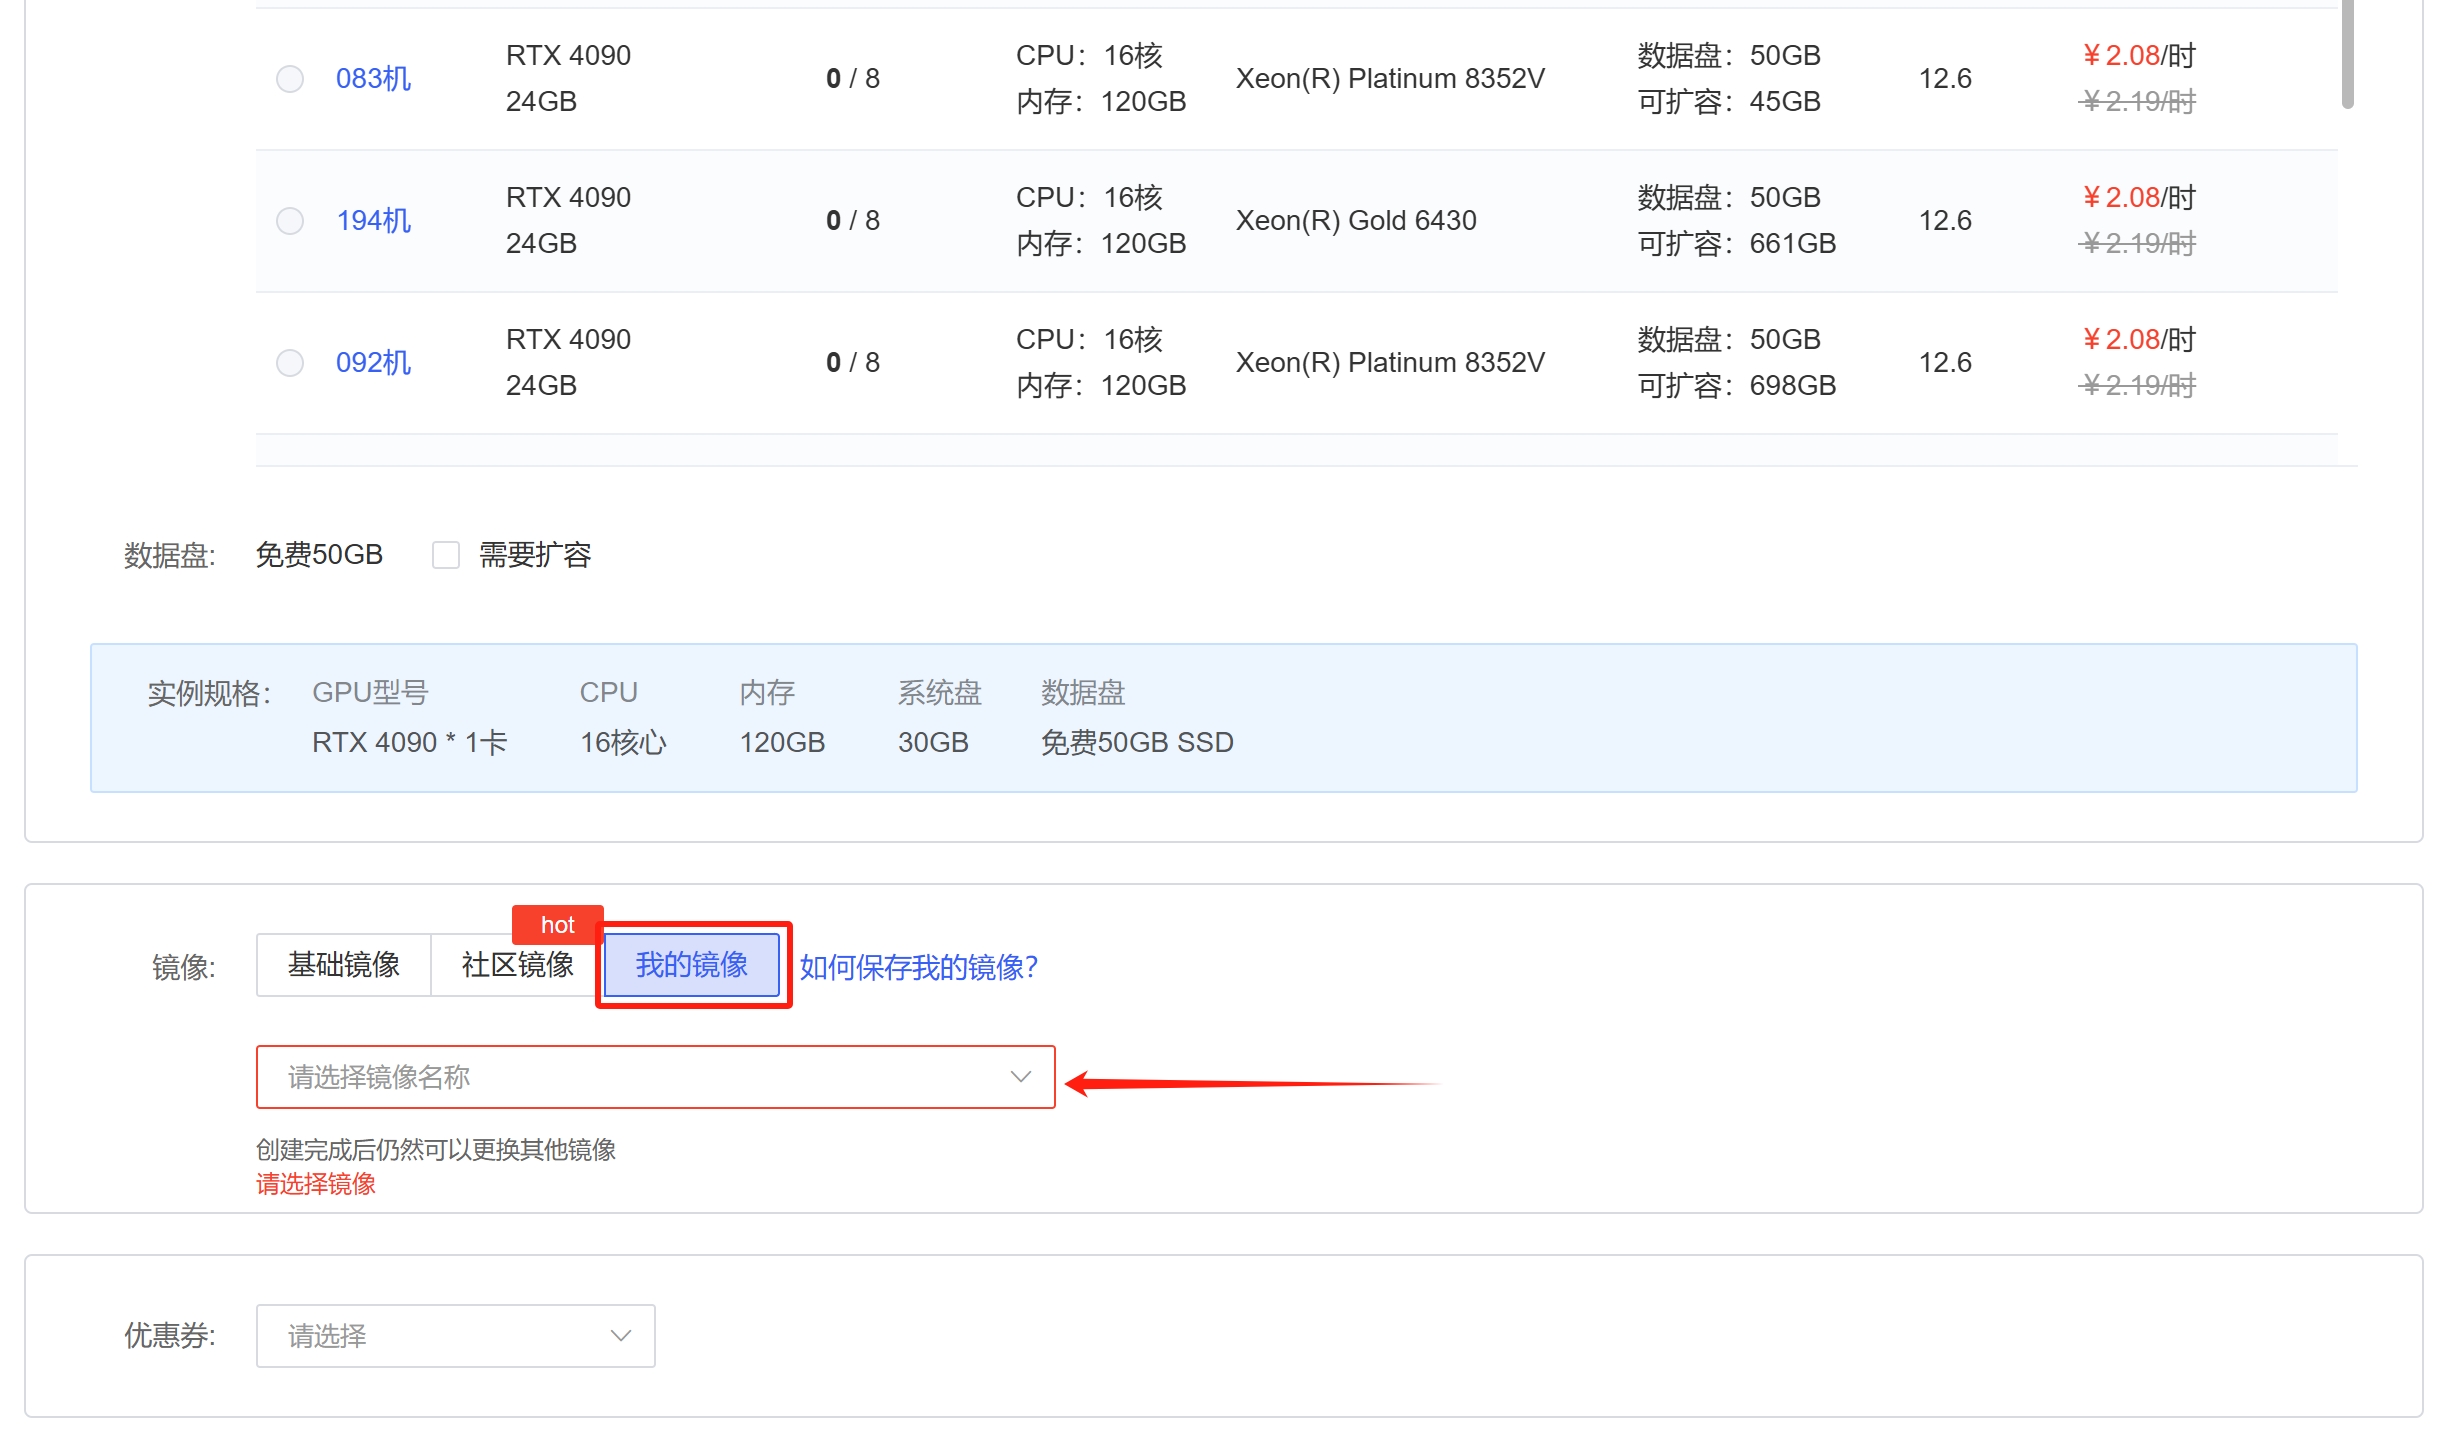Open 如何保存我的镜像 help link
This screenshot has height=1429, width=2449.
[919, 967]
